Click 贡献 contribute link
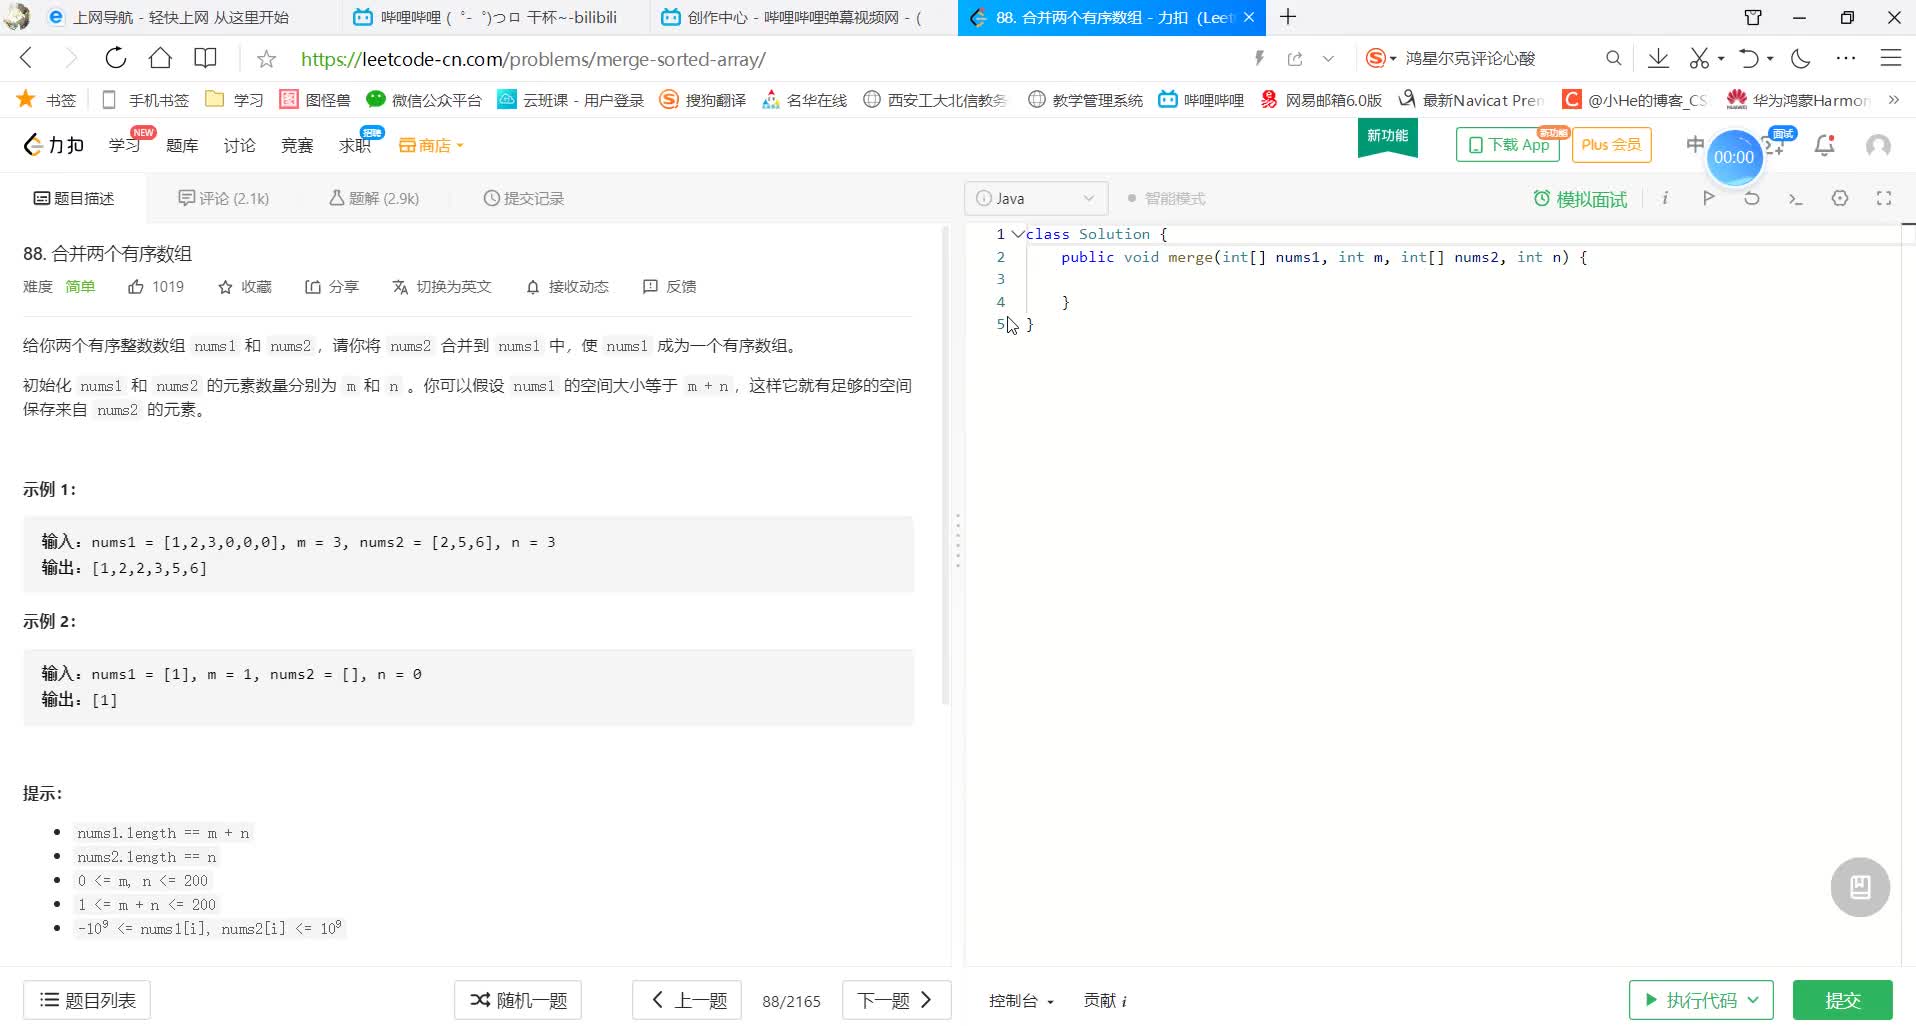The image size is (1916, 1026). click(1105, 1000)
